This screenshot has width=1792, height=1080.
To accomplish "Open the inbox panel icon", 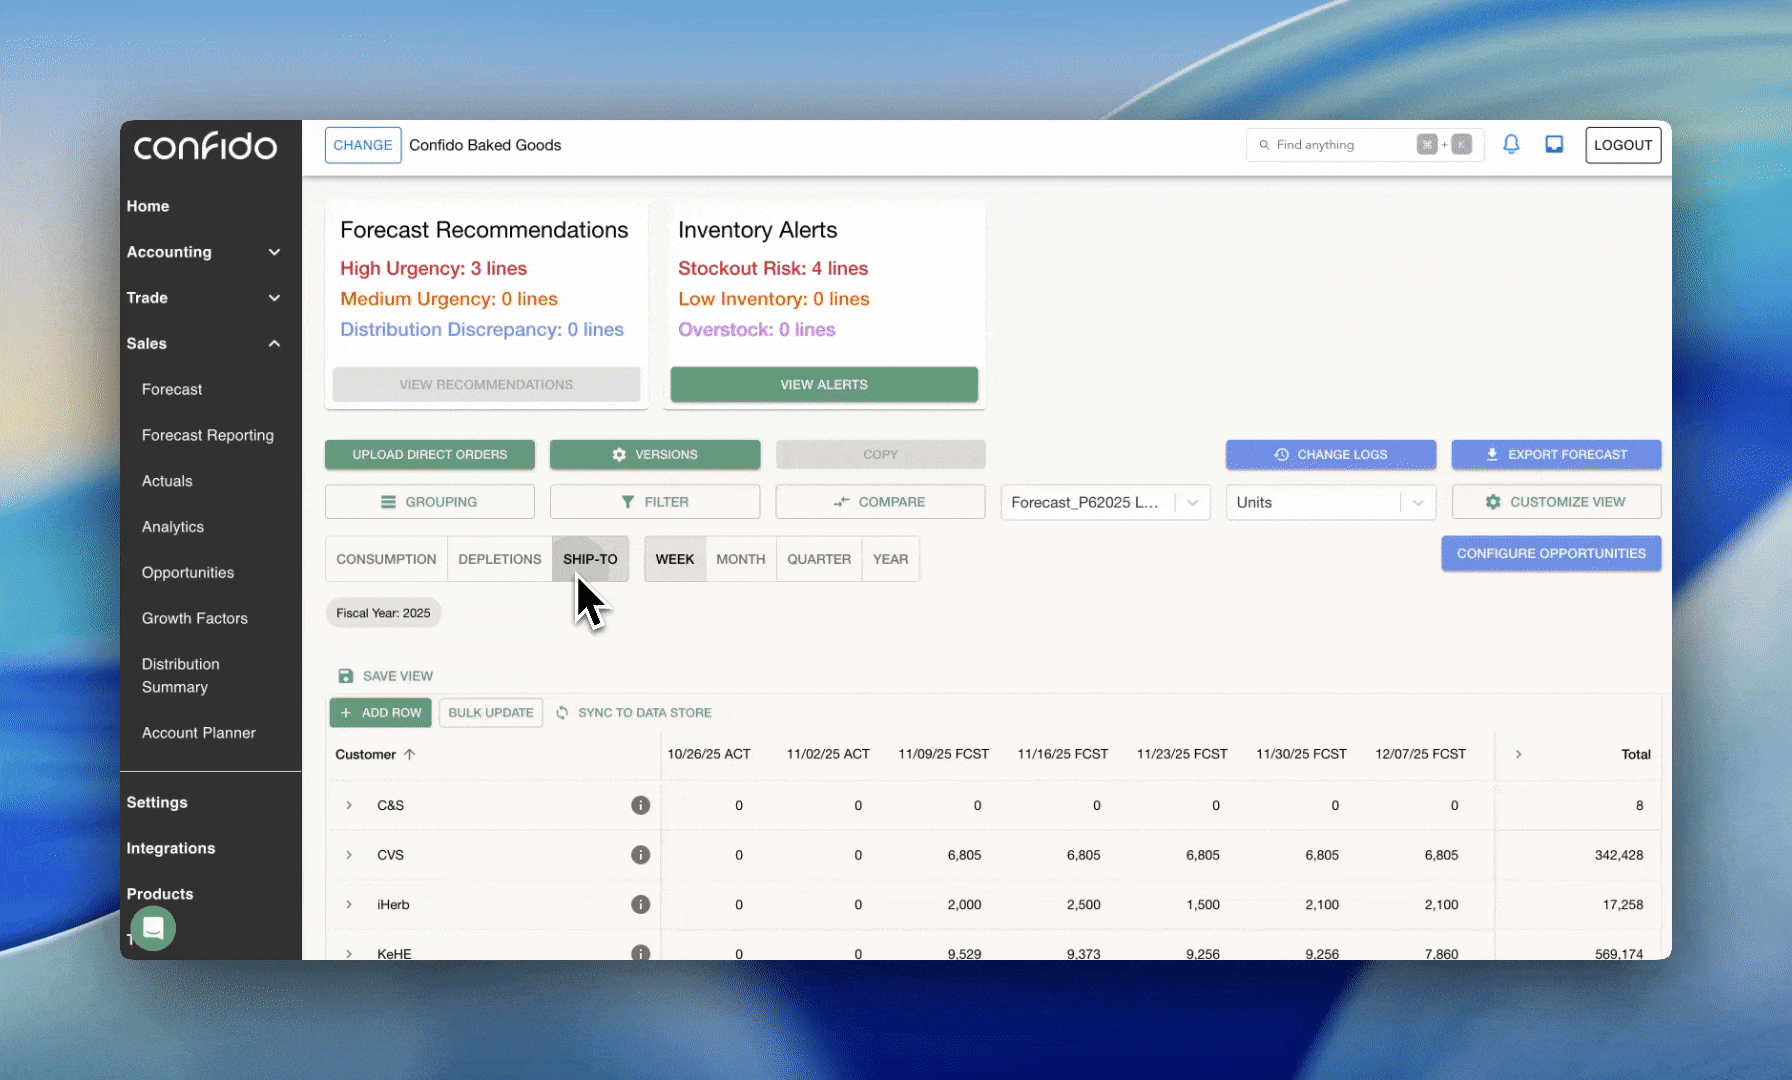I will [1554, 144].
